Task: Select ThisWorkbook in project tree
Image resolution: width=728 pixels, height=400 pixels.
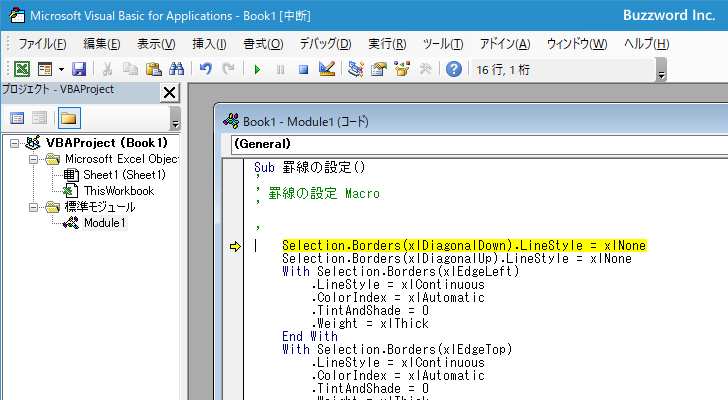Action: pyautogui.click(x=119, y=191)
